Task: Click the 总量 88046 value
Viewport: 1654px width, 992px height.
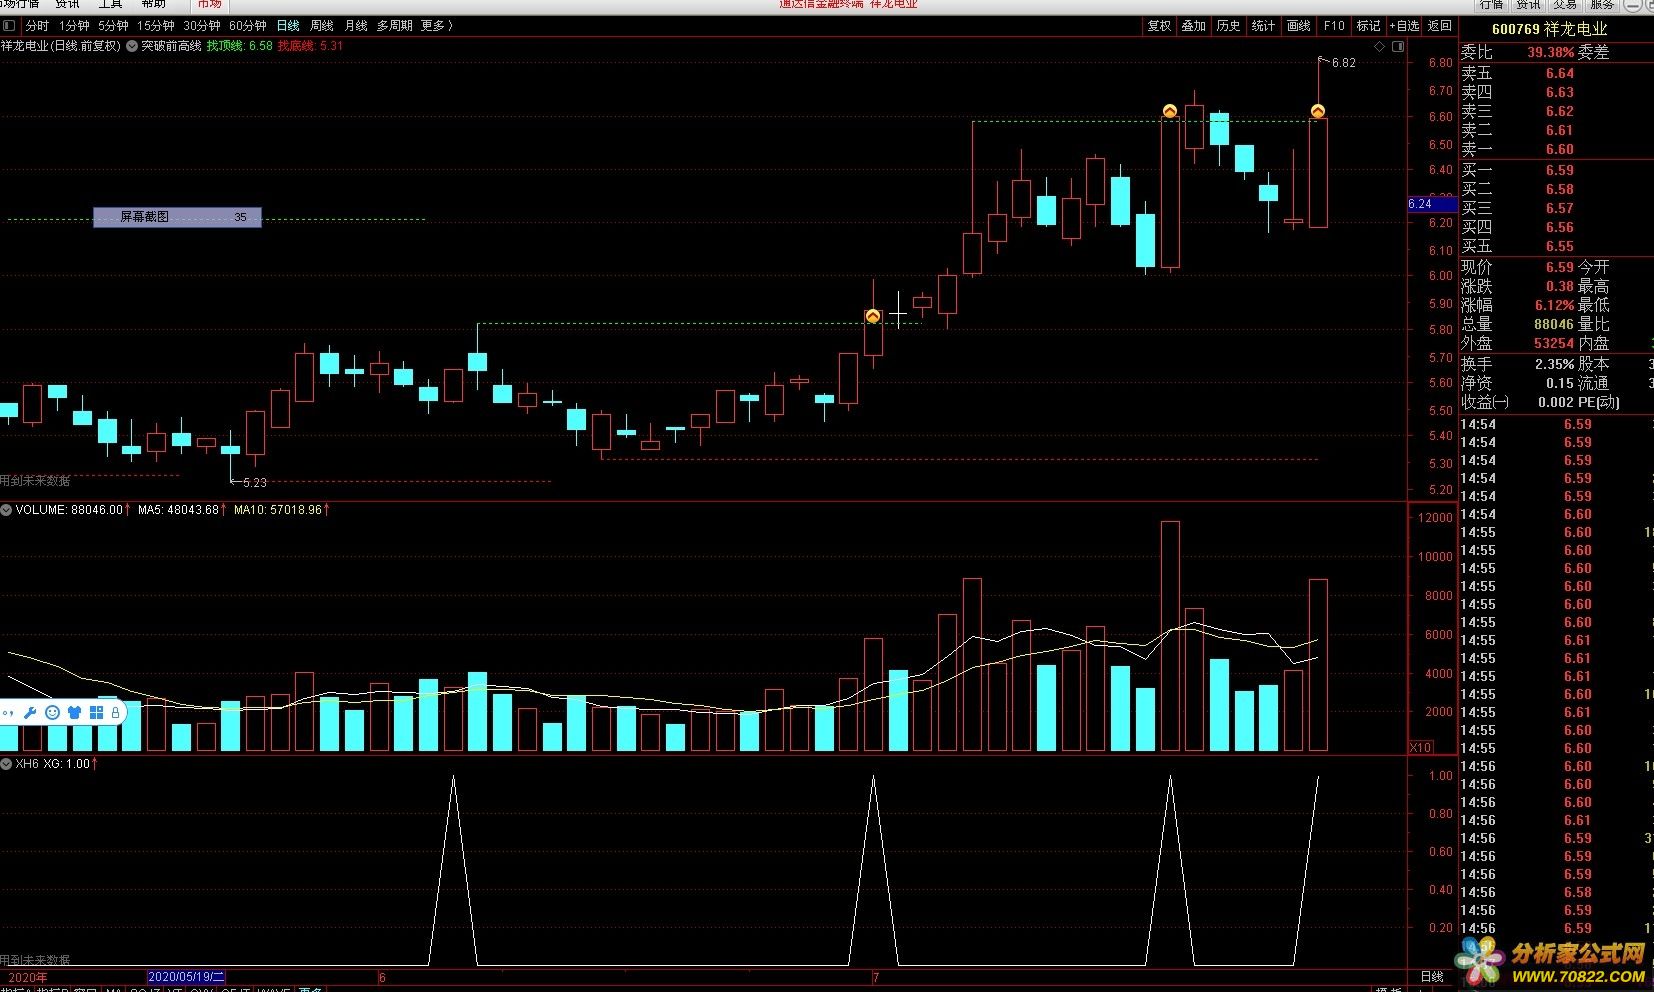Action: click(x=1554, y=324)
